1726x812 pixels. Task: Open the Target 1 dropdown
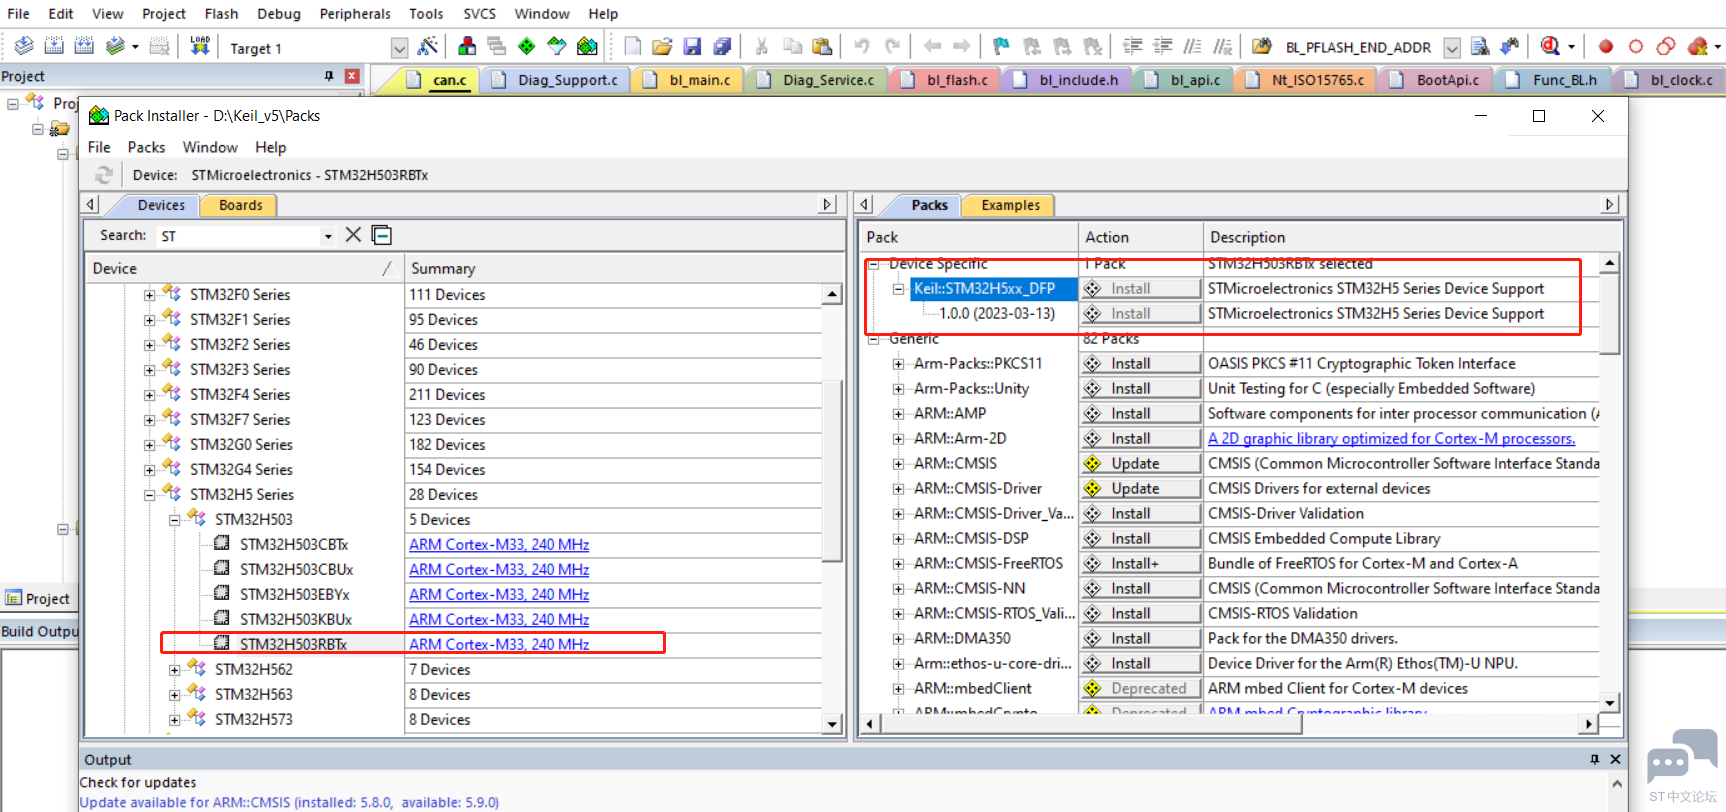[x=399, y=48]
